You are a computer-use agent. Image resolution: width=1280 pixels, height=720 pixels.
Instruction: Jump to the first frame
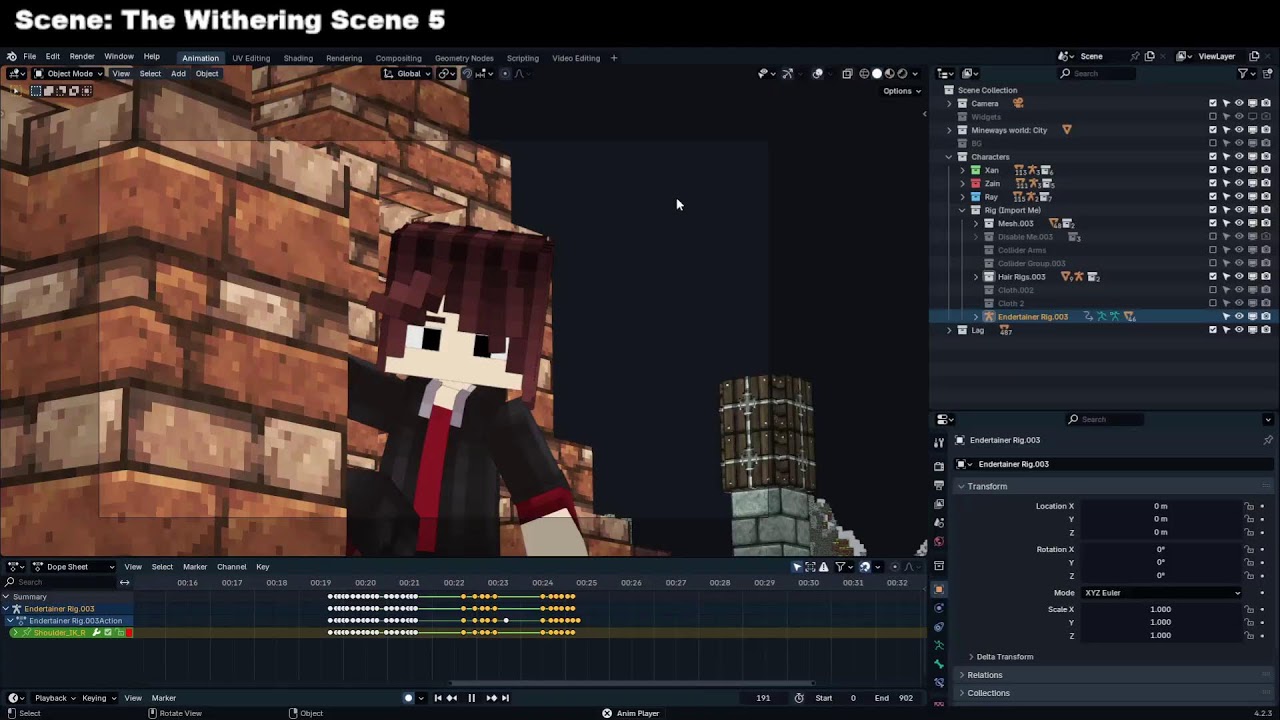point(437,698)
